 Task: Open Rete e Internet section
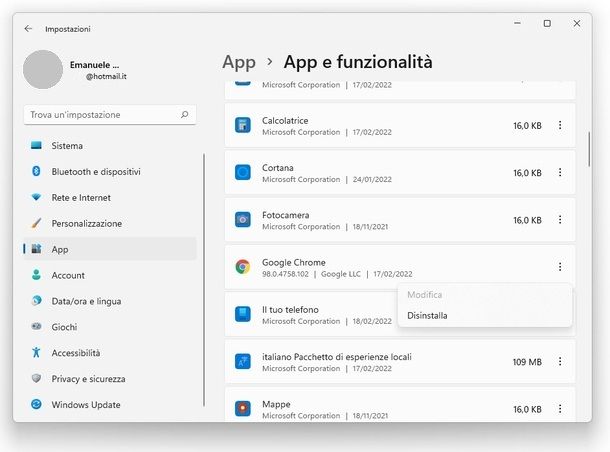tap(110, 198)
